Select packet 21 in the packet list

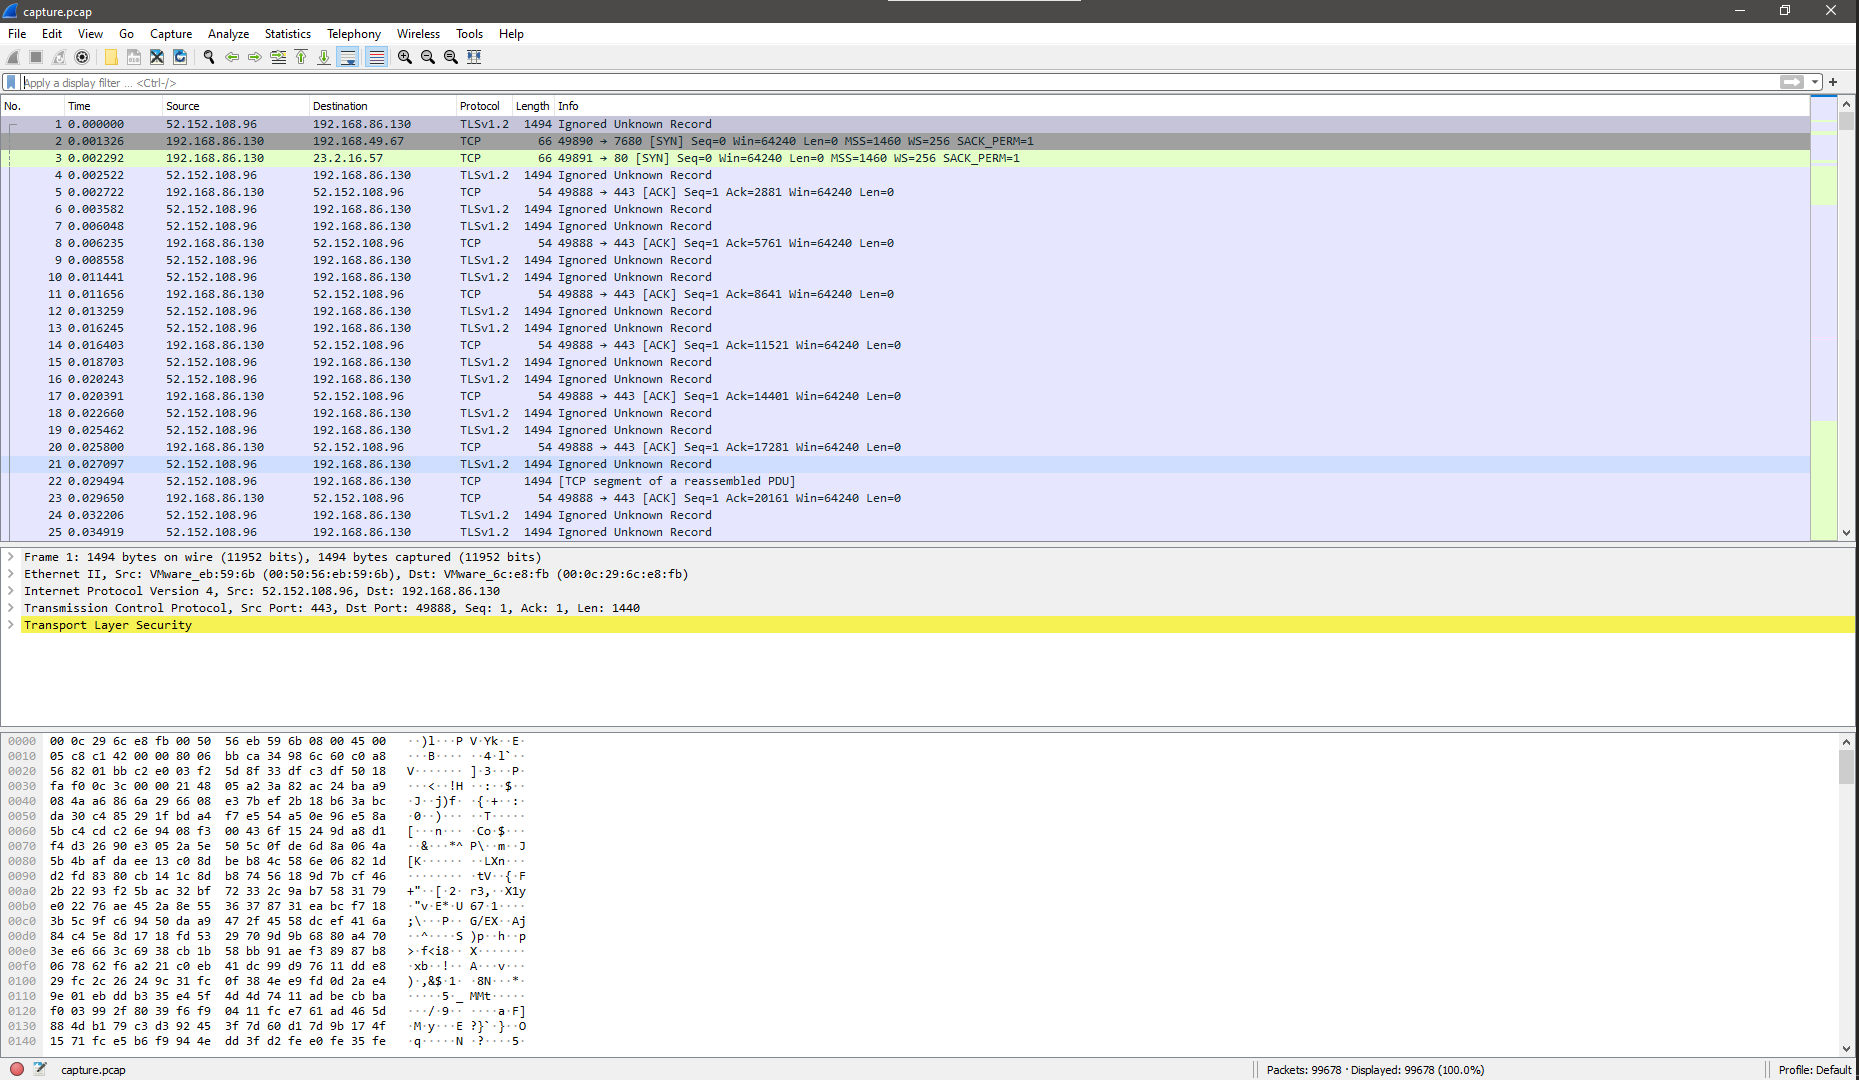click(905, 464)
